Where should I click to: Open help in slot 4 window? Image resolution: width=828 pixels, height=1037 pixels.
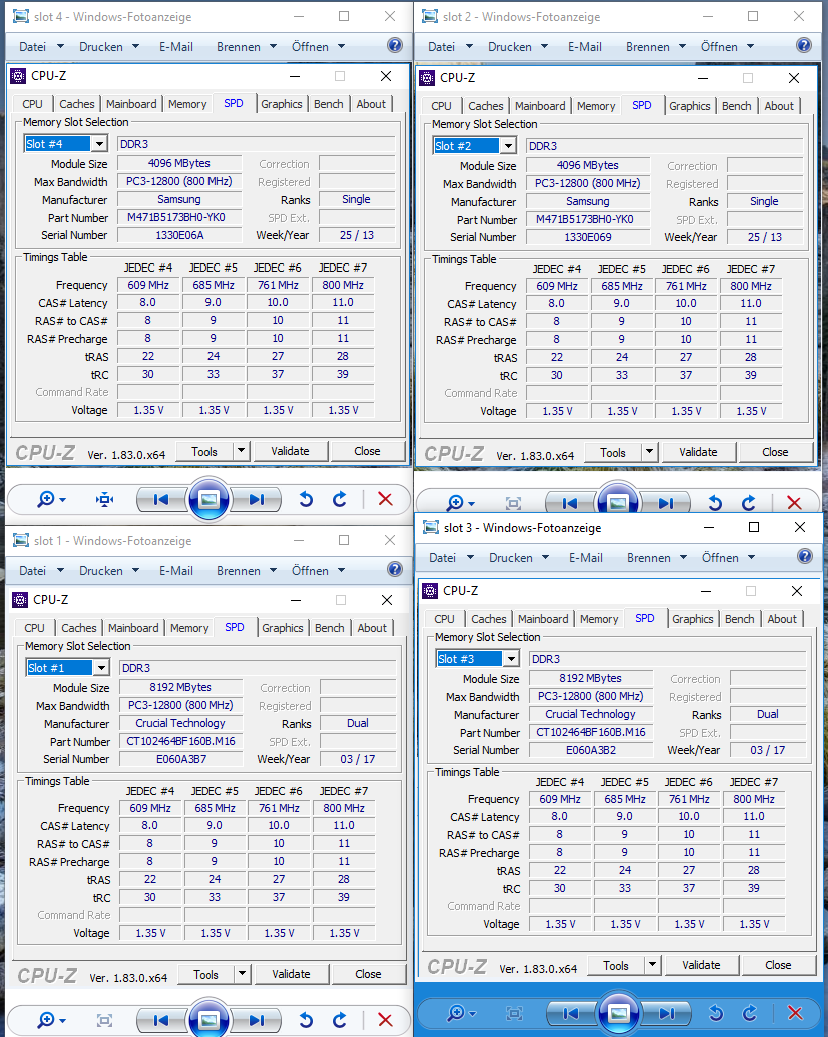pyautogui.click(x=395, y=45)
